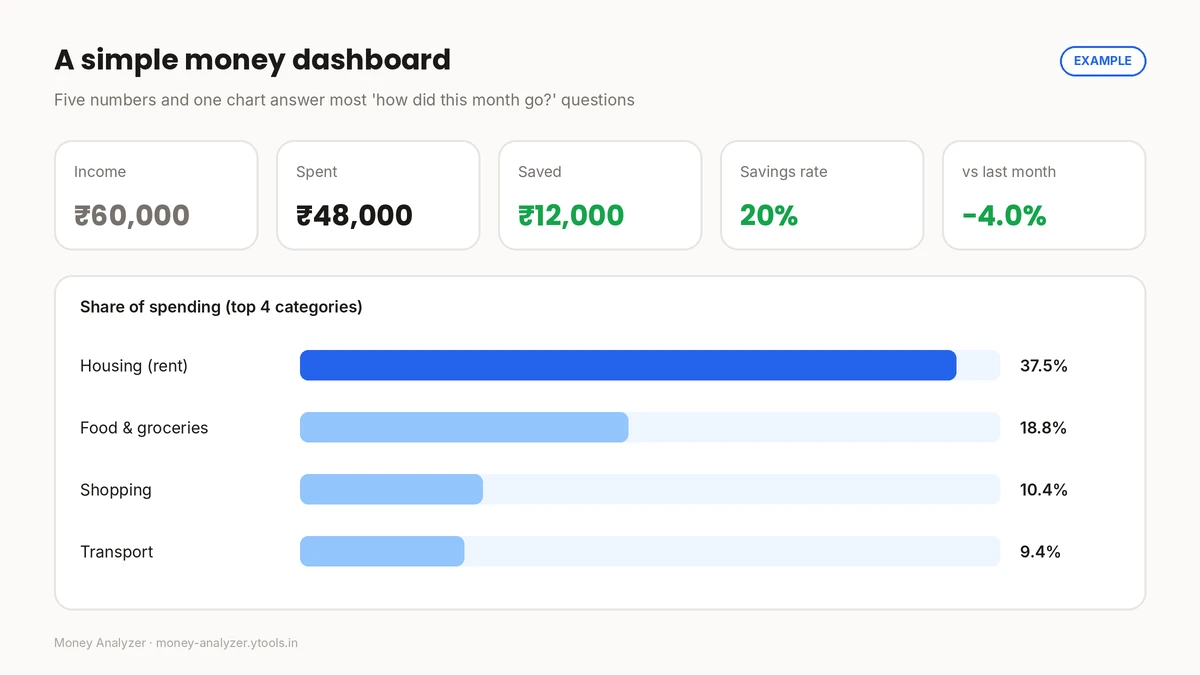Click the Shopping progress bar
Viewport: 1200px width, 675px height.
pyautogui.click(x=650, y=489)
